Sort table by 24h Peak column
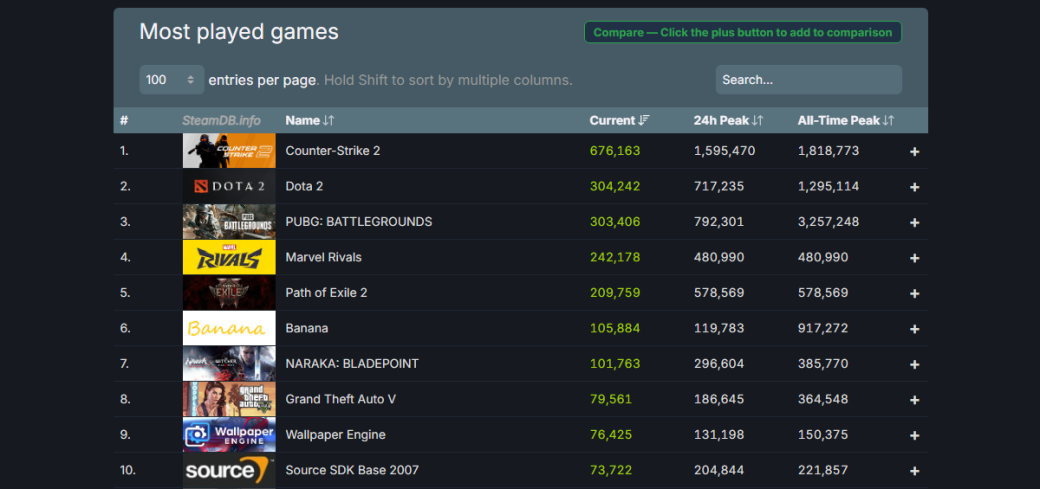This screenshot has width=1040, height=489. (x=728, y=120)
